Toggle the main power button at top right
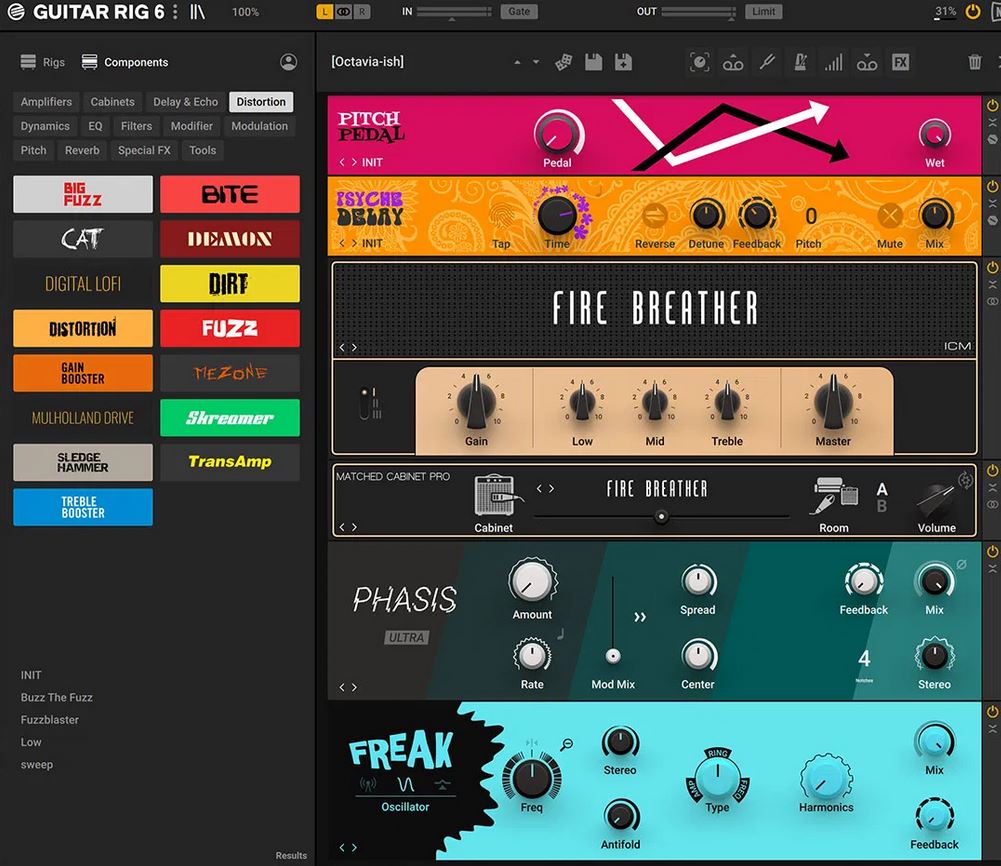The image size is (1001, 866). [972, 11]
